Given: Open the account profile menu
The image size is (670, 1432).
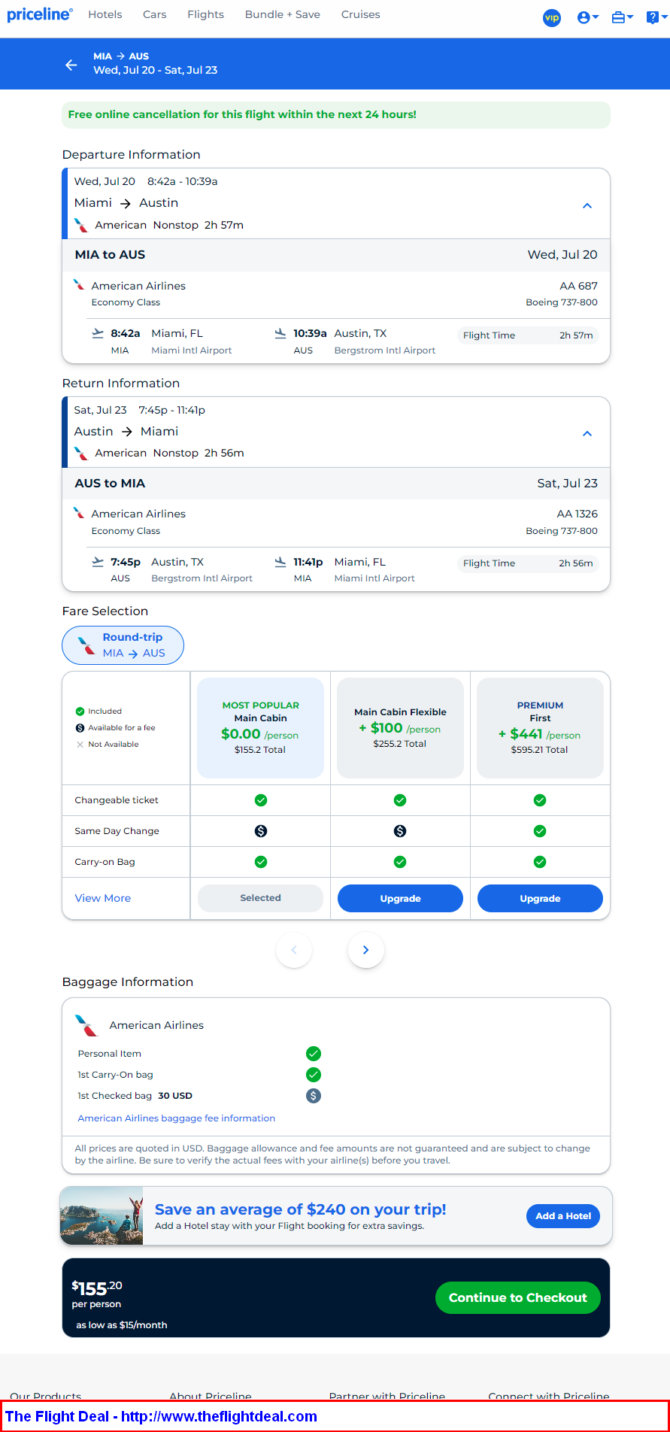Looking at the screenshot, I should coord(588,17).
